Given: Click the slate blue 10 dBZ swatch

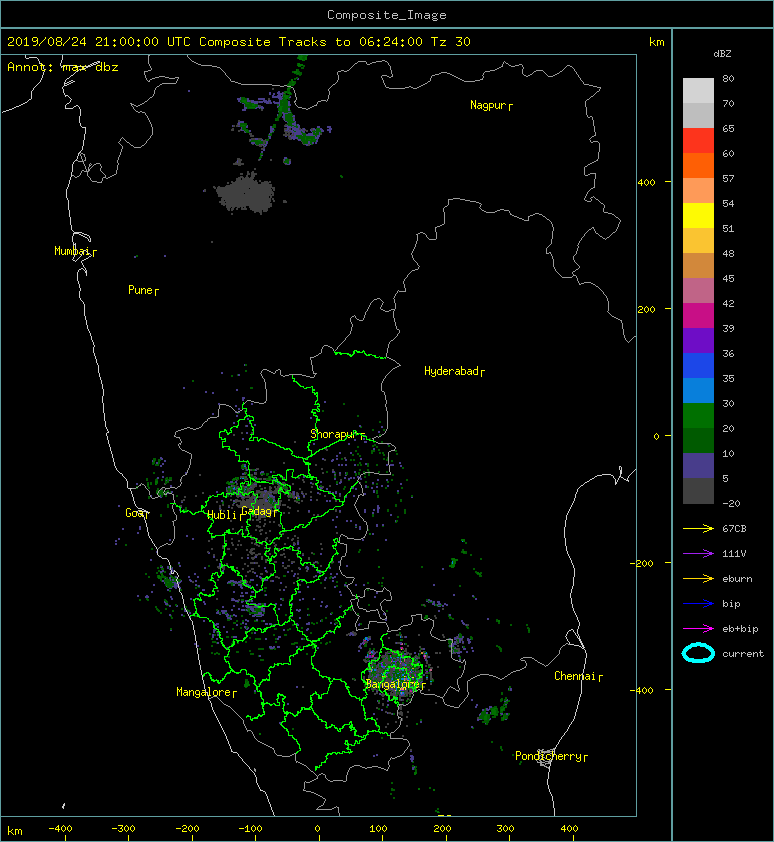Looking at the screenshot, I should 698,465.
